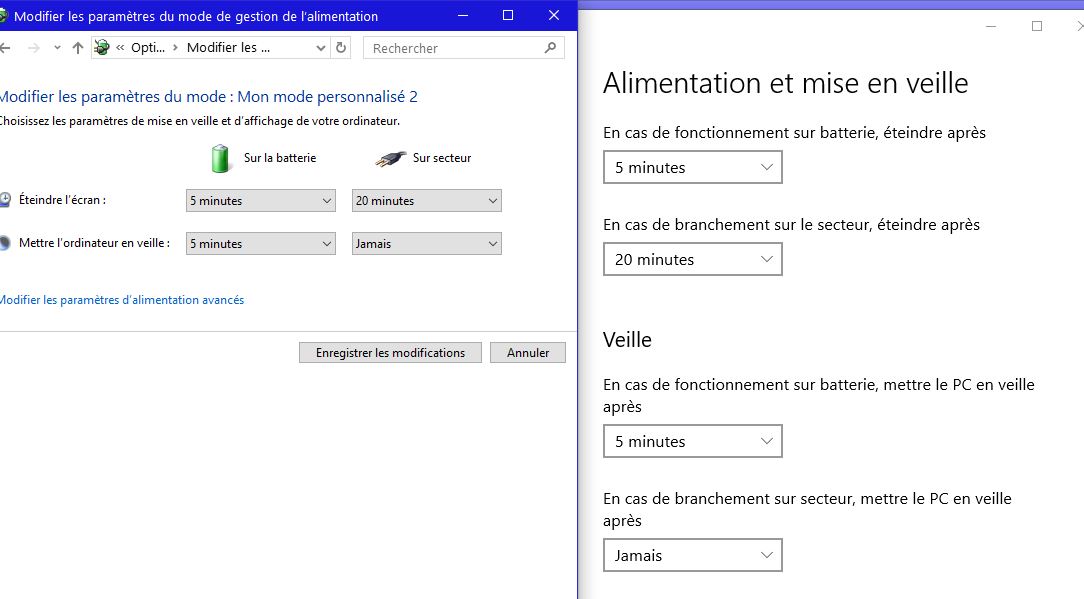
Task: Click the forward arrow in navigation bar
Action: tap(33, 48)
